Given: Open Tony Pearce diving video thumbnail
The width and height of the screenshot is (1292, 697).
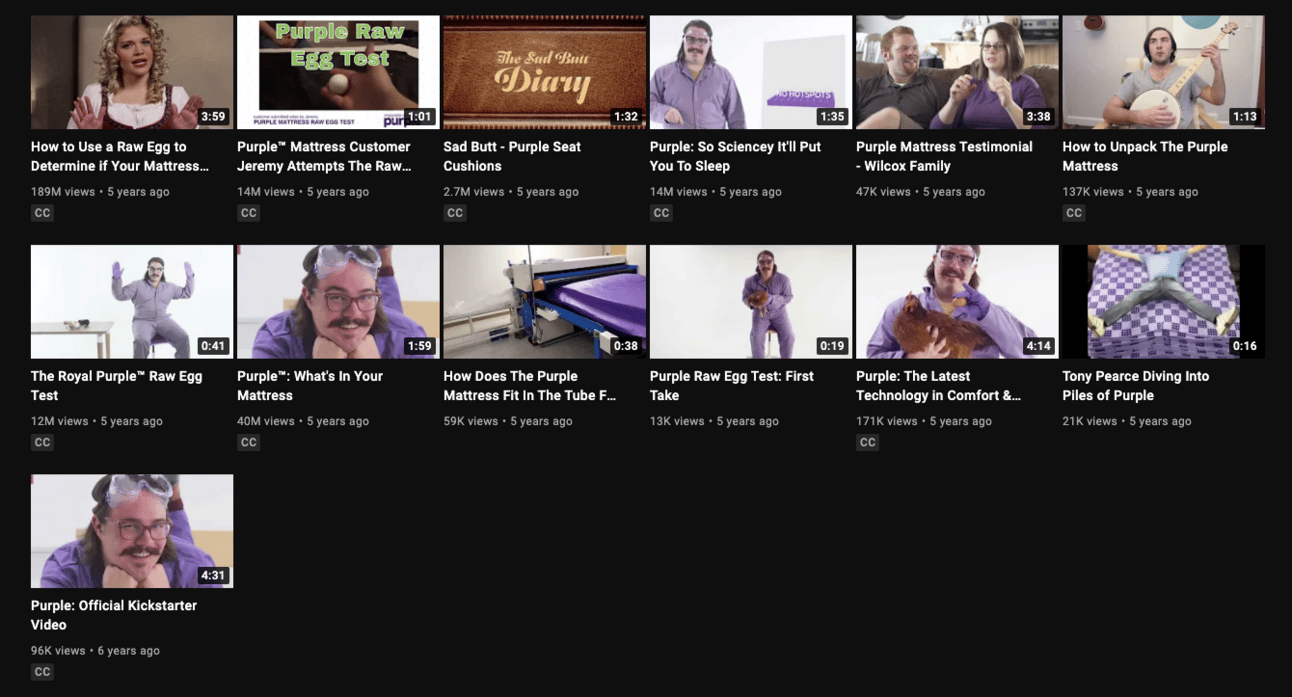Looking at the screenshot, I should 1163,301.
